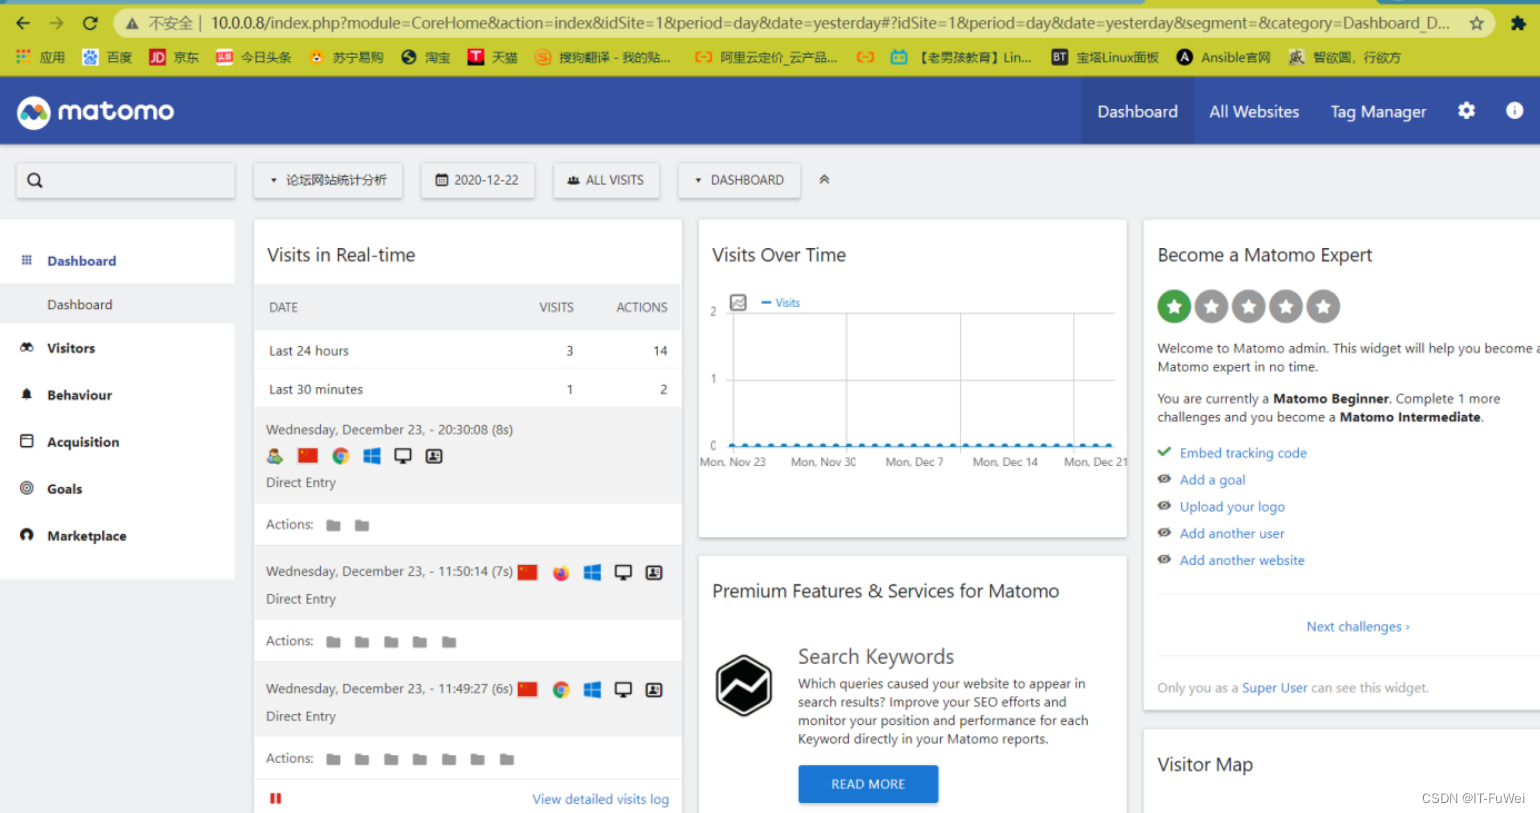1540x813 pixels.
Task: Collapse top controls with double-chevron icon
Action: tap(824, 179)
